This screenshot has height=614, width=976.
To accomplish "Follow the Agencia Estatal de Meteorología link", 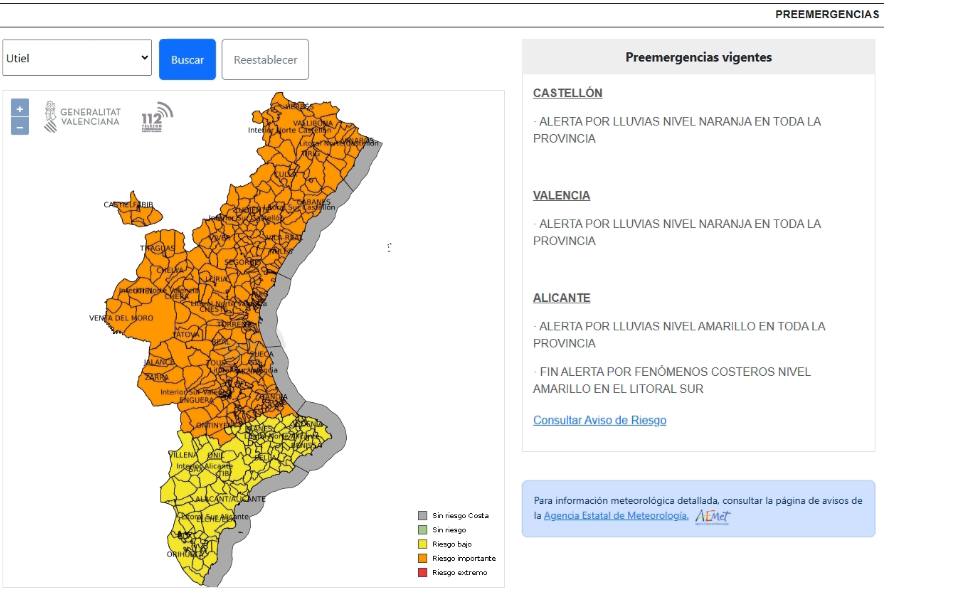I will (x=615, y=515).
